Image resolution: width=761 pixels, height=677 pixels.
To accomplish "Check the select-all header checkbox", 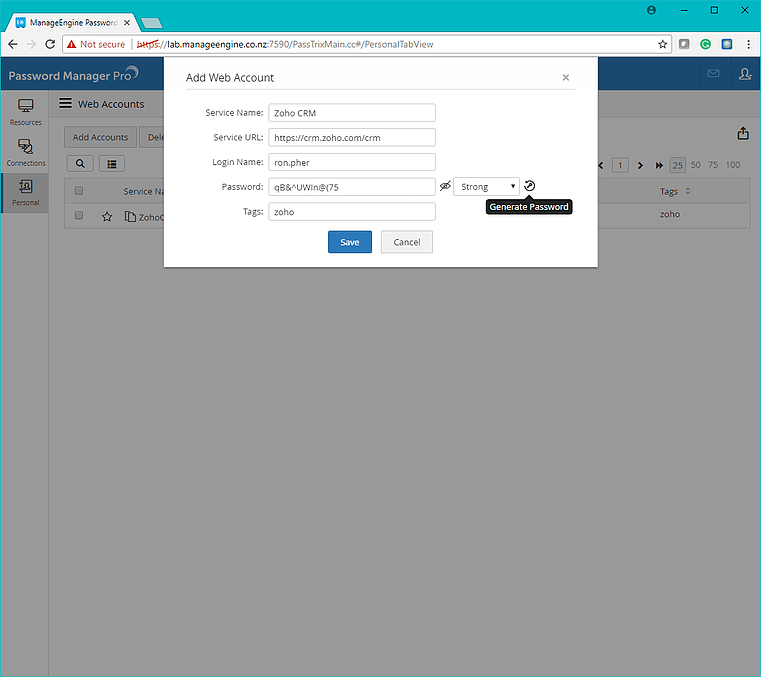I will [x=79, y=191].
